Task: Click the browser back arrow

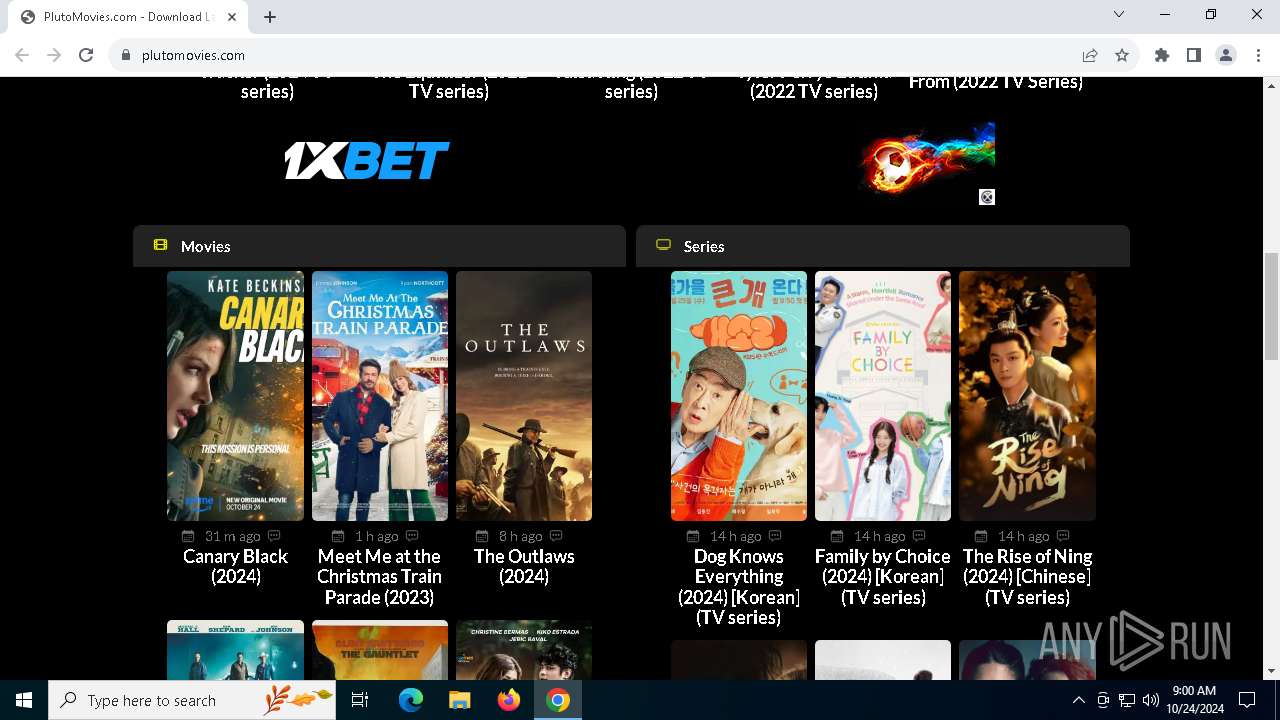Action: point(22,55)
